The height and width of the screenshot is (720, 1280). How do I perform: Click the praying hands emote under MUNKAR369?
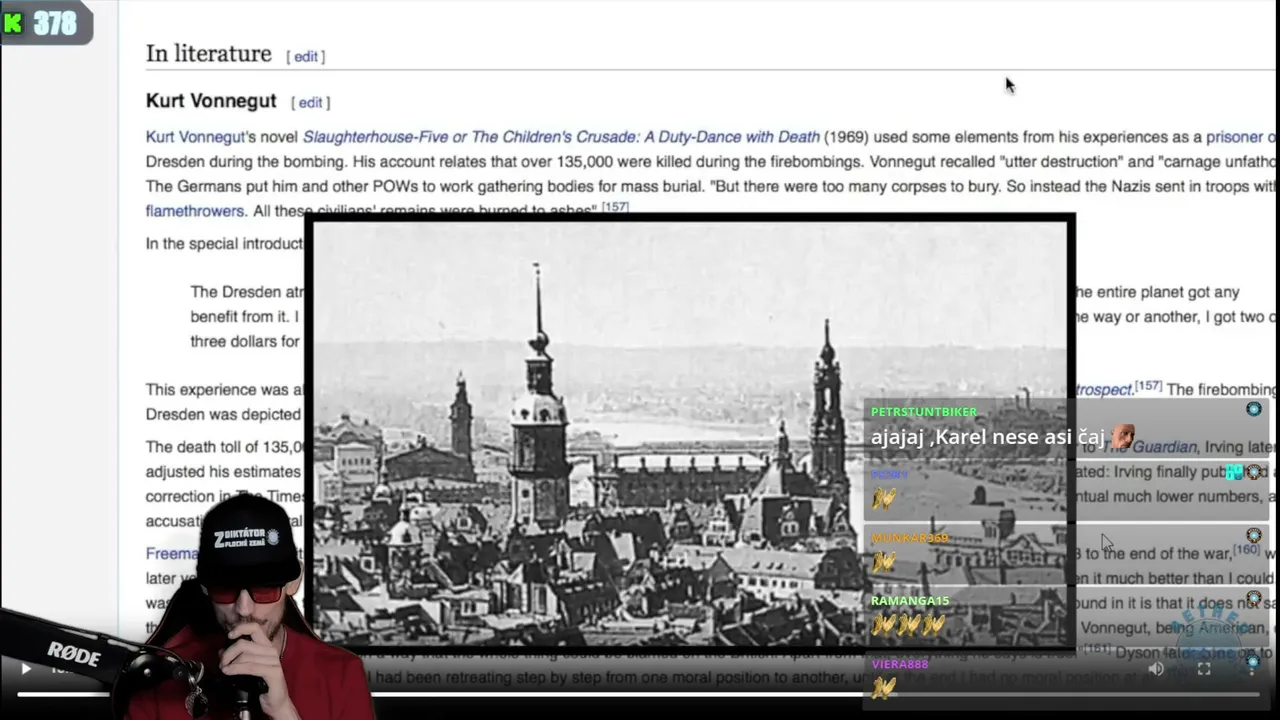[x=883, y=562]
